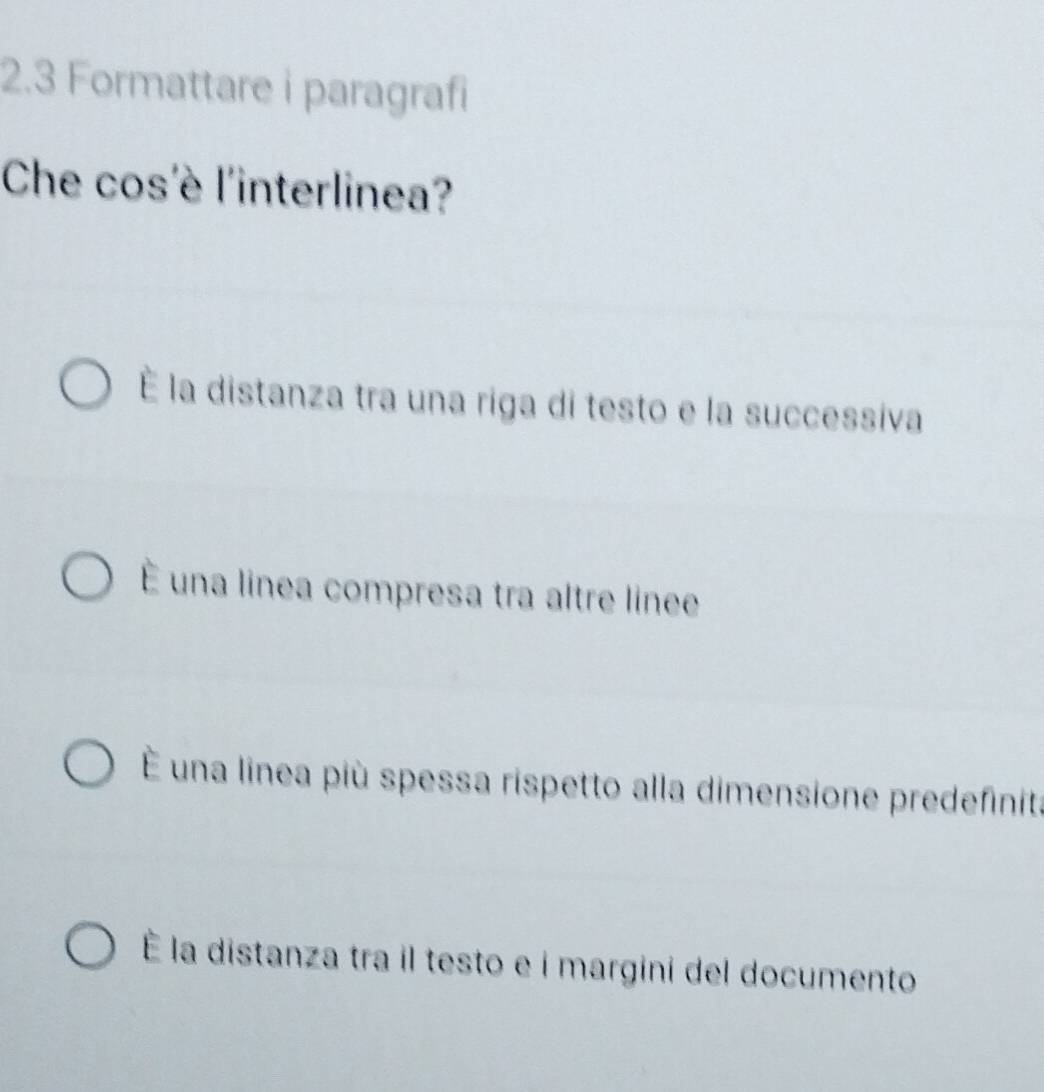The width and height of the screenshot is (1044, 1092).
Task: Select the radio button for 'una linea compresa tra altre linee'
Action: [87, 577]
